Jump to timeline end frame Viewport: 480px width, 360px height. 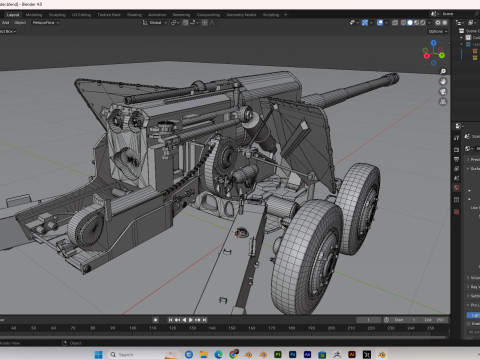coord(204,320)
